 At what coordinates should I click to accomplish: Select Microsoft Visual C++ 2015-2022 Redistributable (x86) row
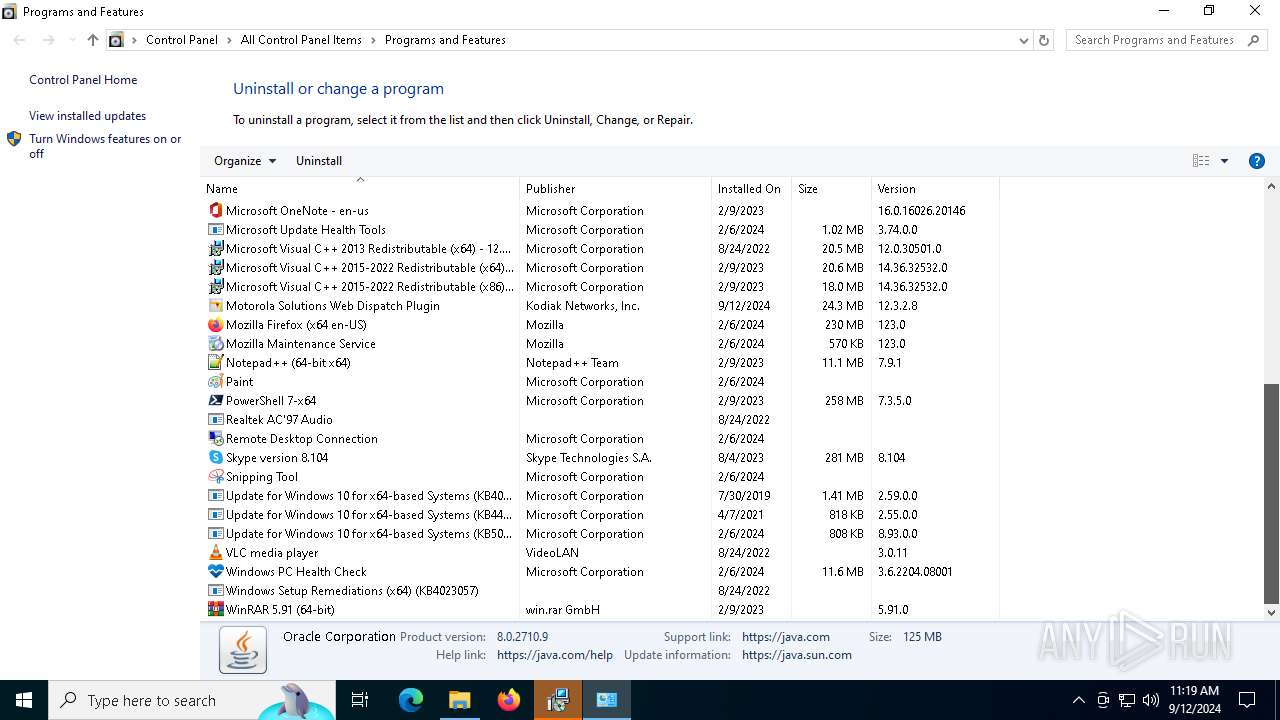point(602,287)
